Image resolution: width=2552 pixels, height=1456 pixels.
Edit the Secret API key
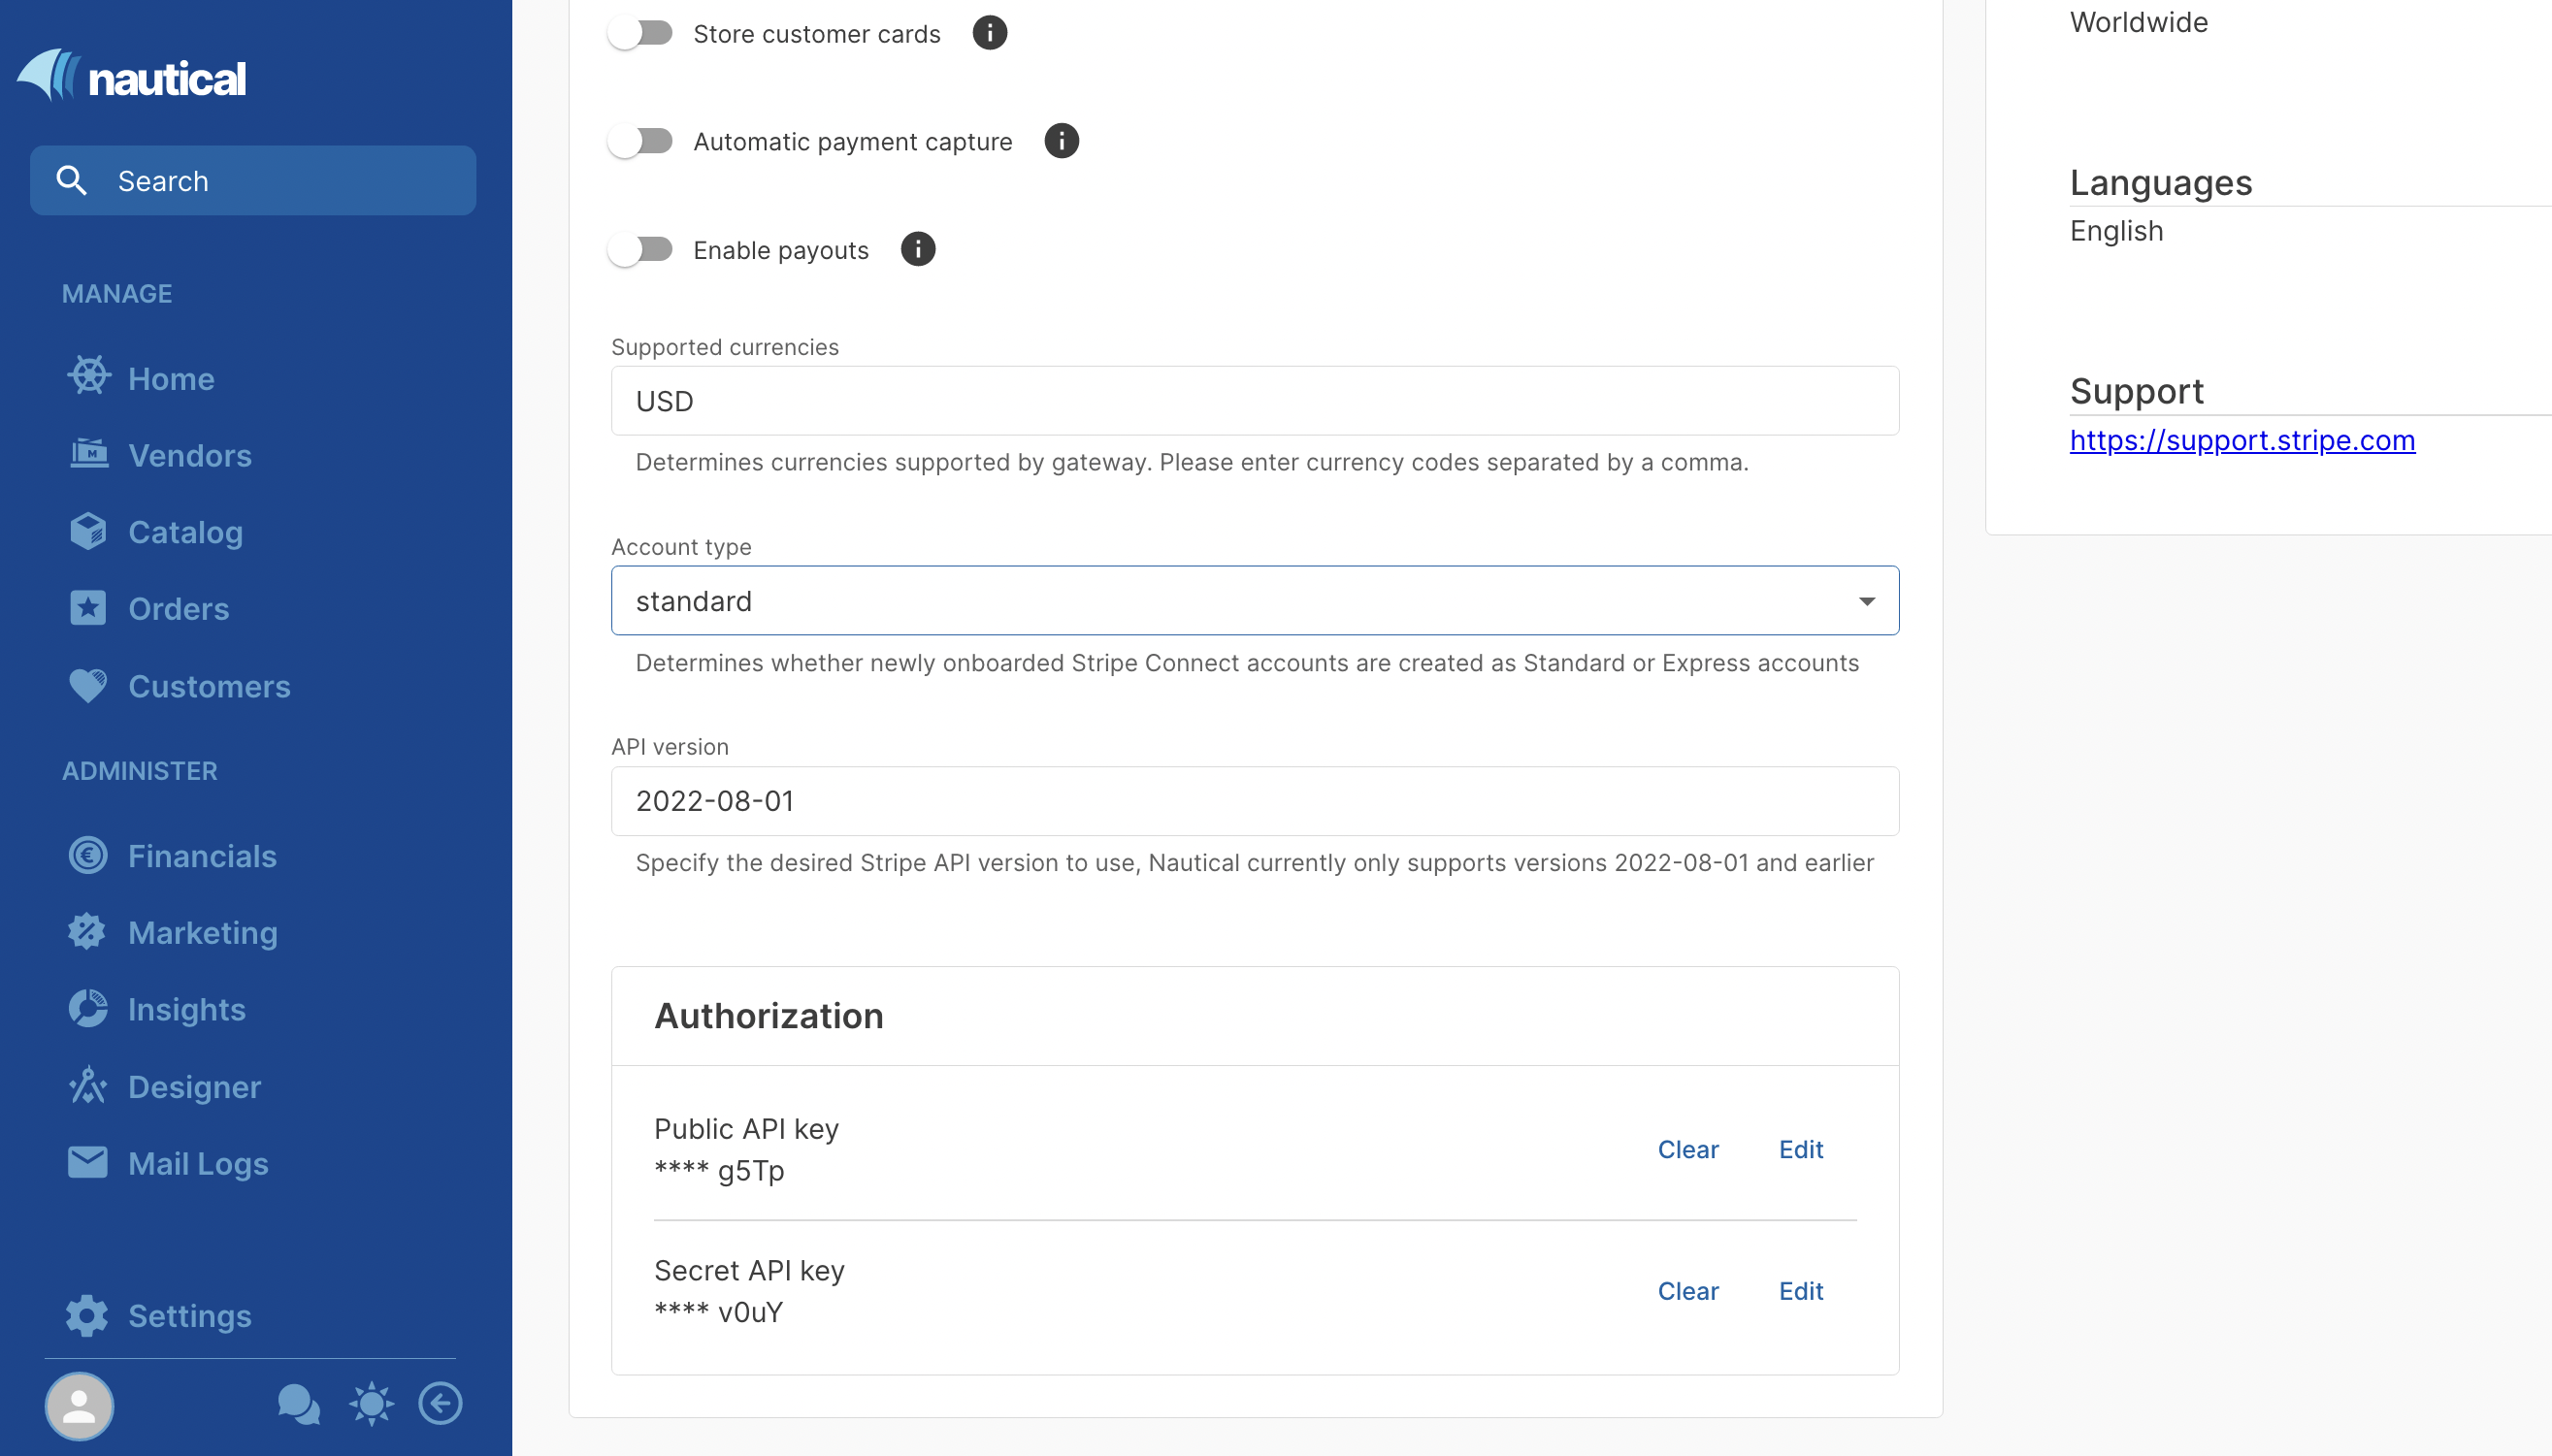(1800, 1291)
